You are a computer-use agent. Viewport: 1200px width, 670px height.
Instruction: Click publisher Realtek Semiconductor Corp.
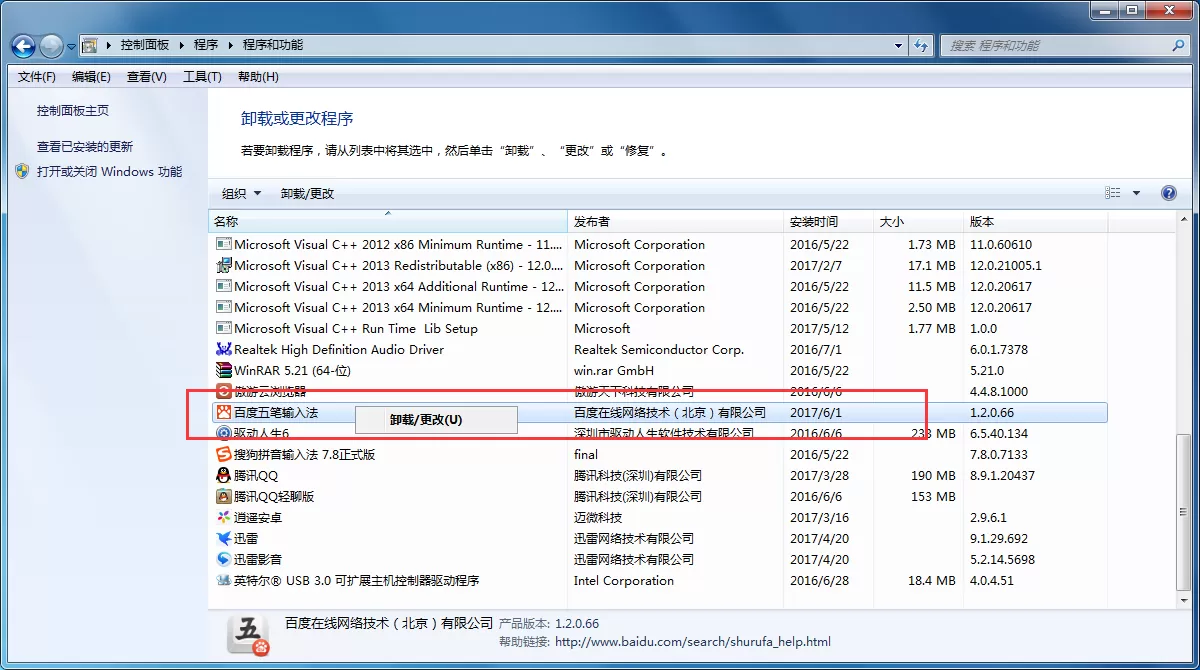tap(659, 350)
